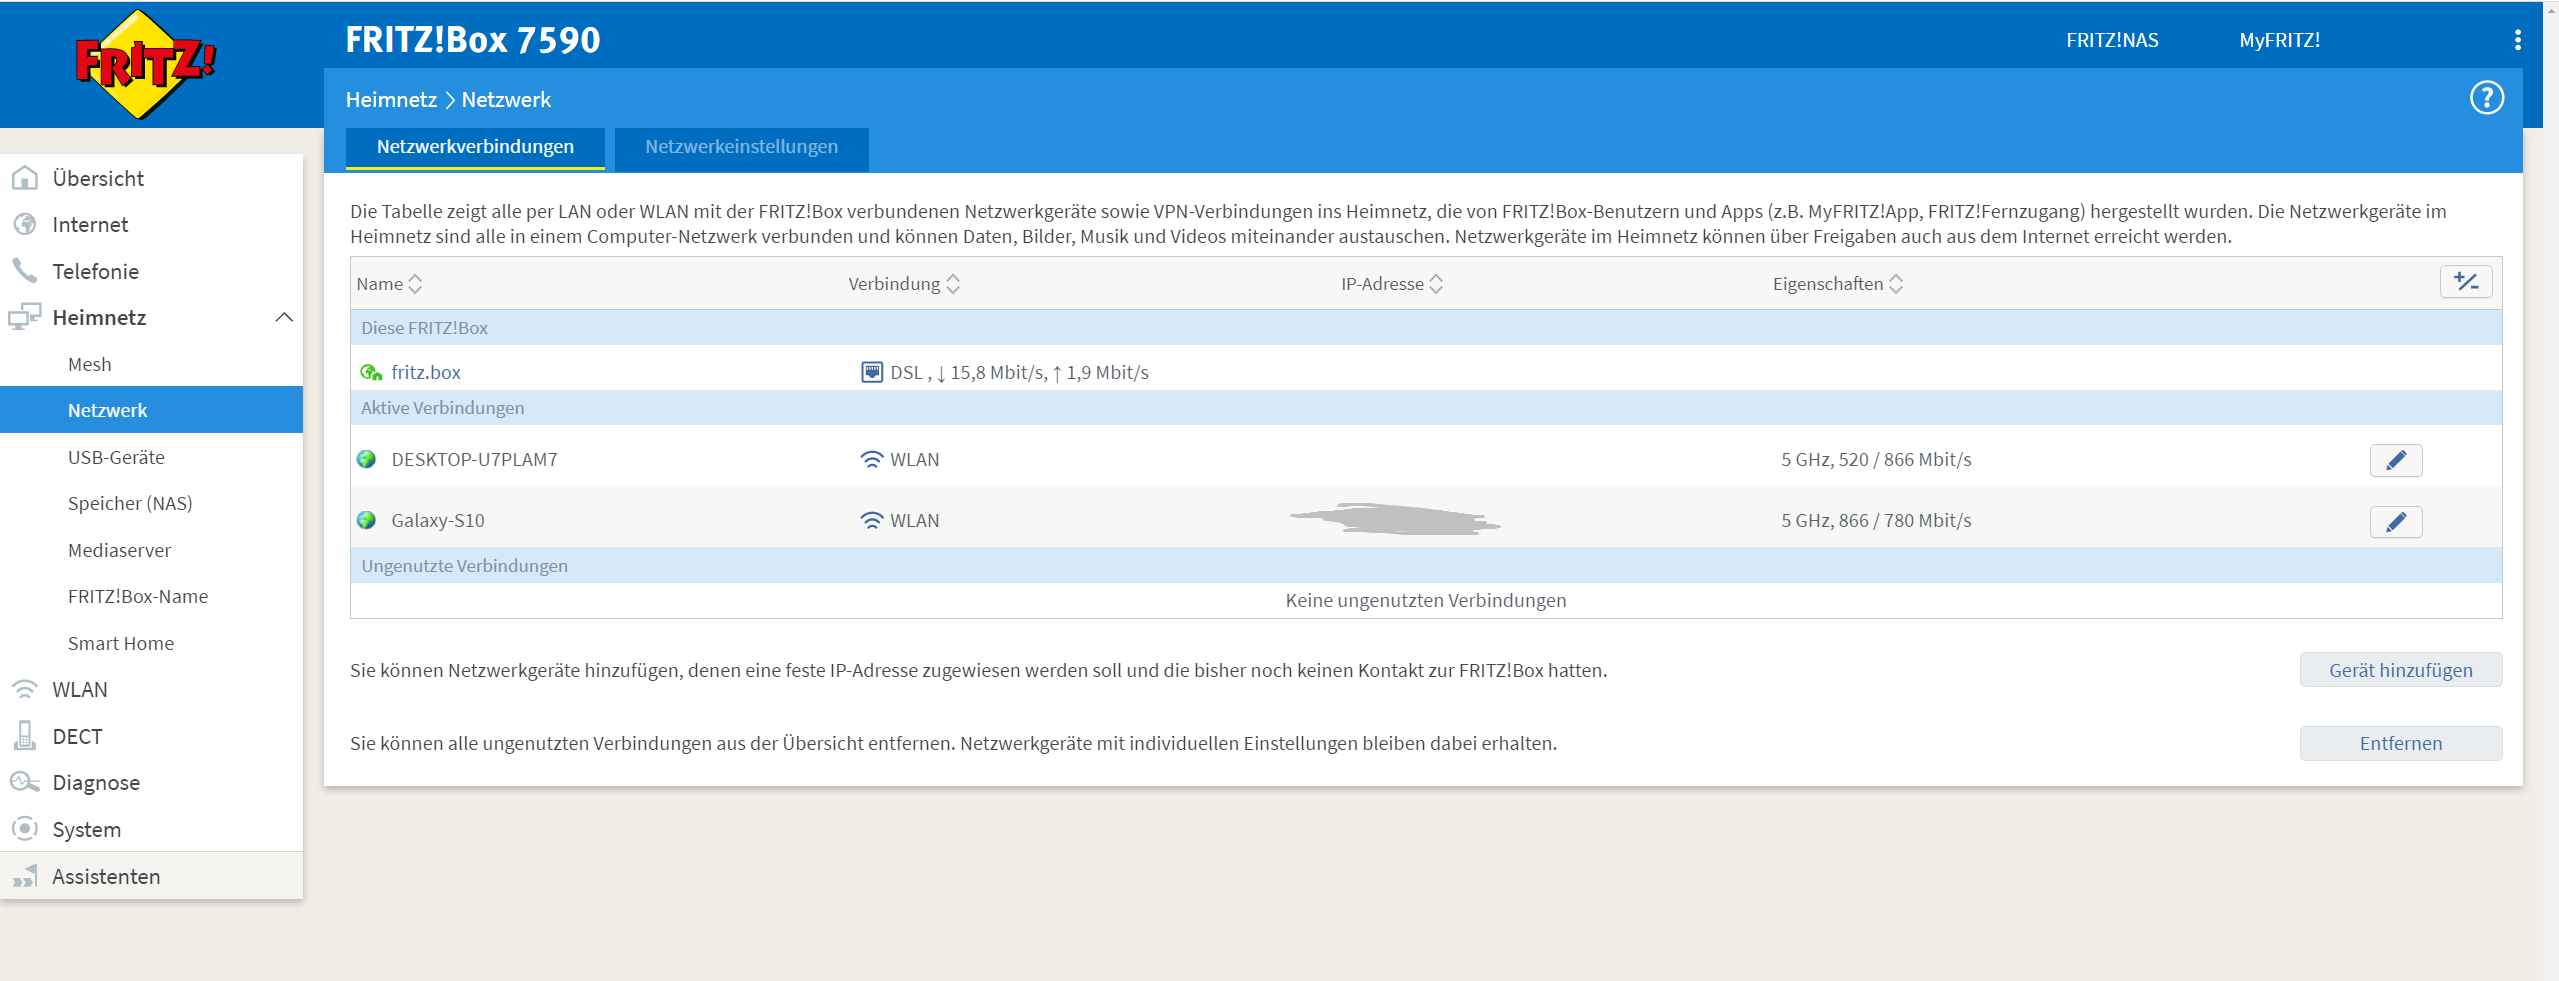
Task: Sort table by Verbindung column
Action: pyautogui.click(x=903, y=284)
